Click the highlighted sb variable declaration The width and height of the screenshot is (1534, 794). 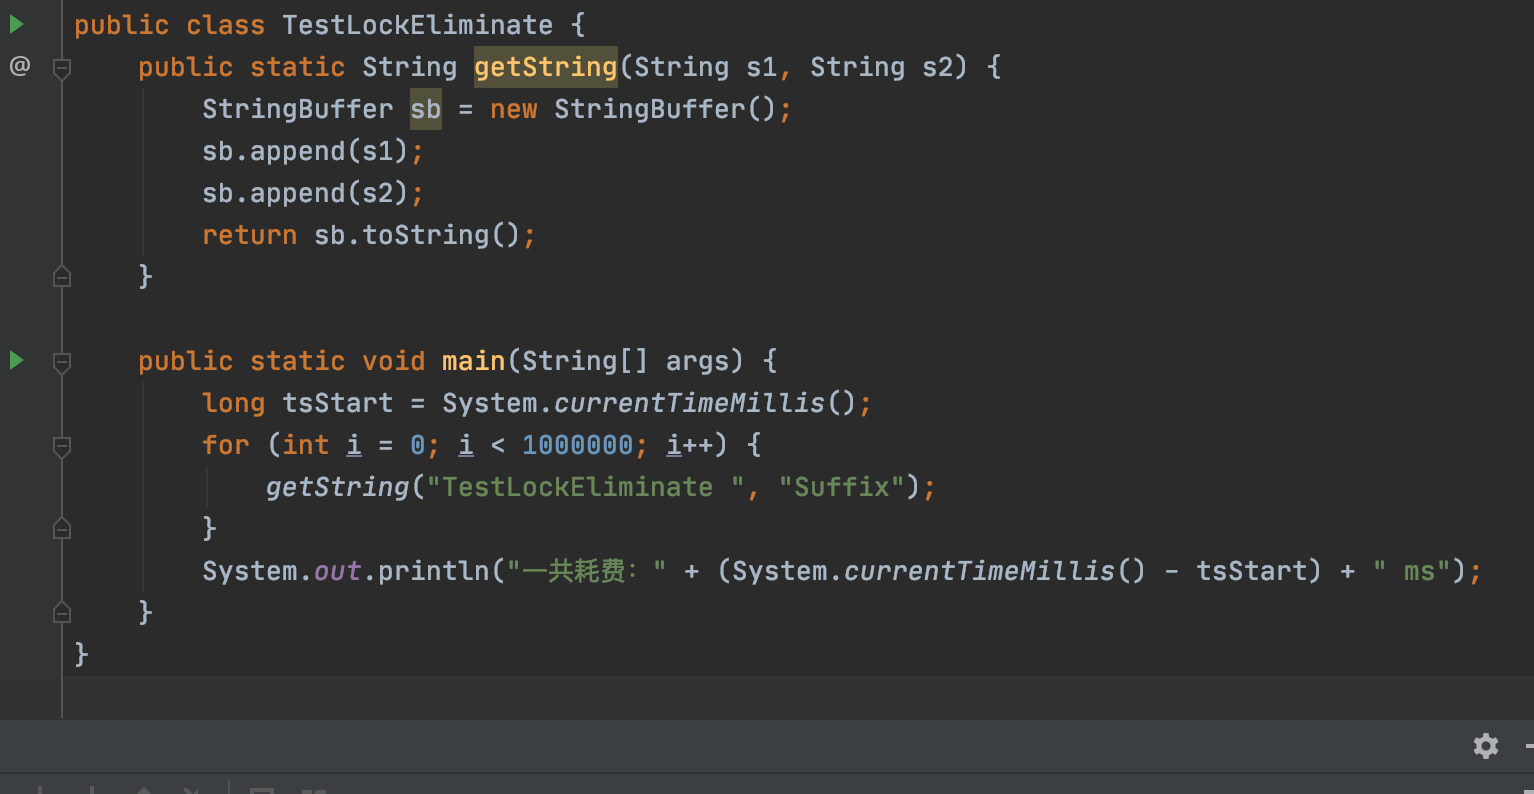click(x=426, y=109)
